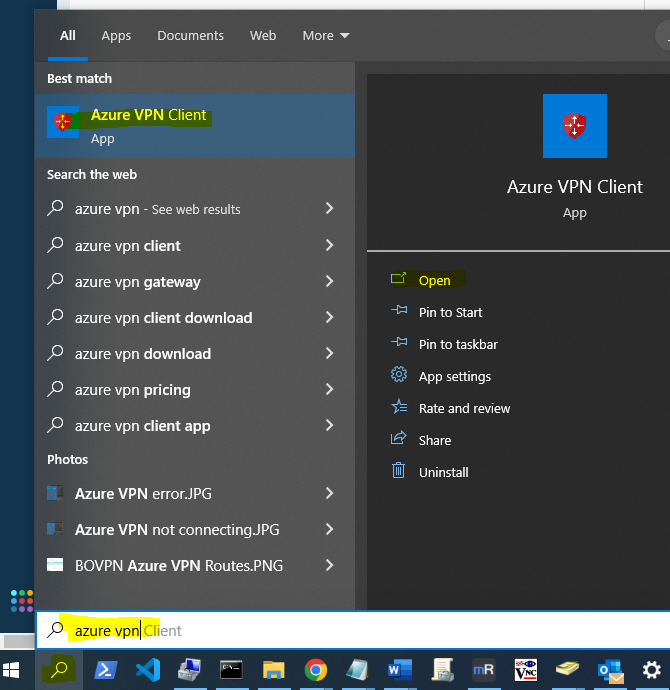This screenshot has height=690, width=670.
Task: Open VNC viewer from the taskbar
Action: 526,670
